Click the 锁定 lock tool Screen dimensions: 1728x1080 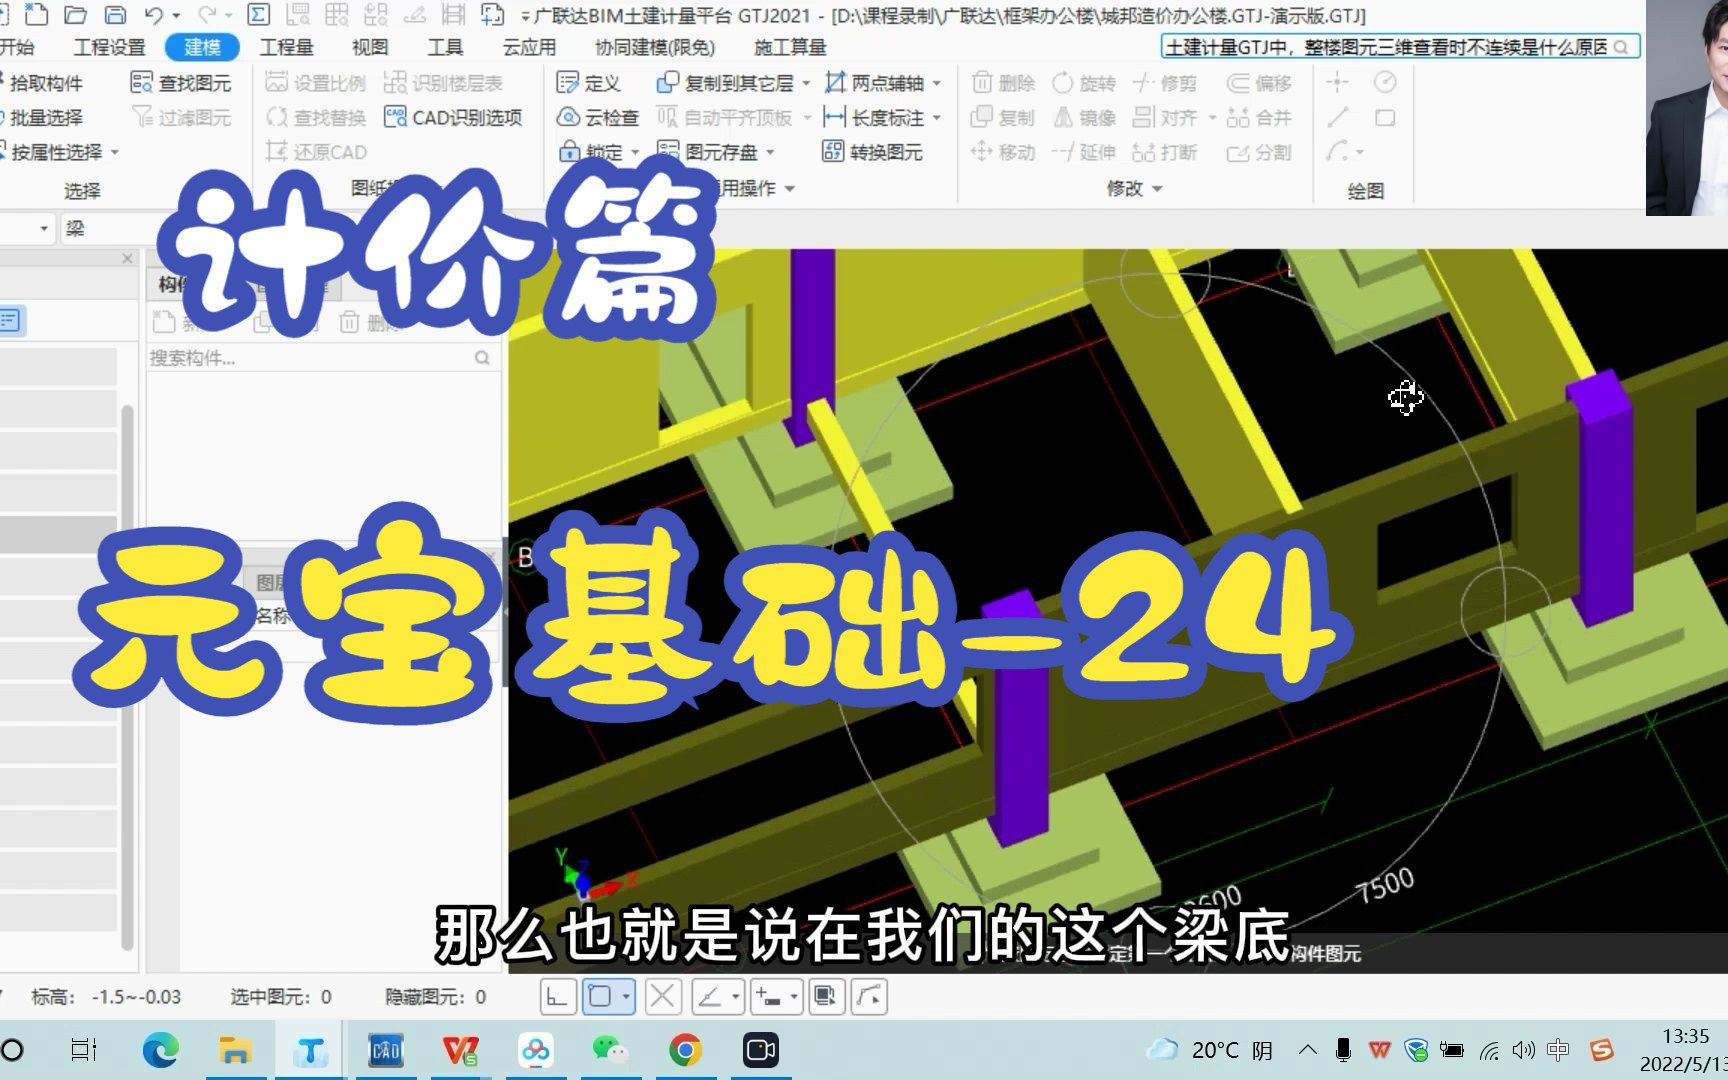(591, 151)
